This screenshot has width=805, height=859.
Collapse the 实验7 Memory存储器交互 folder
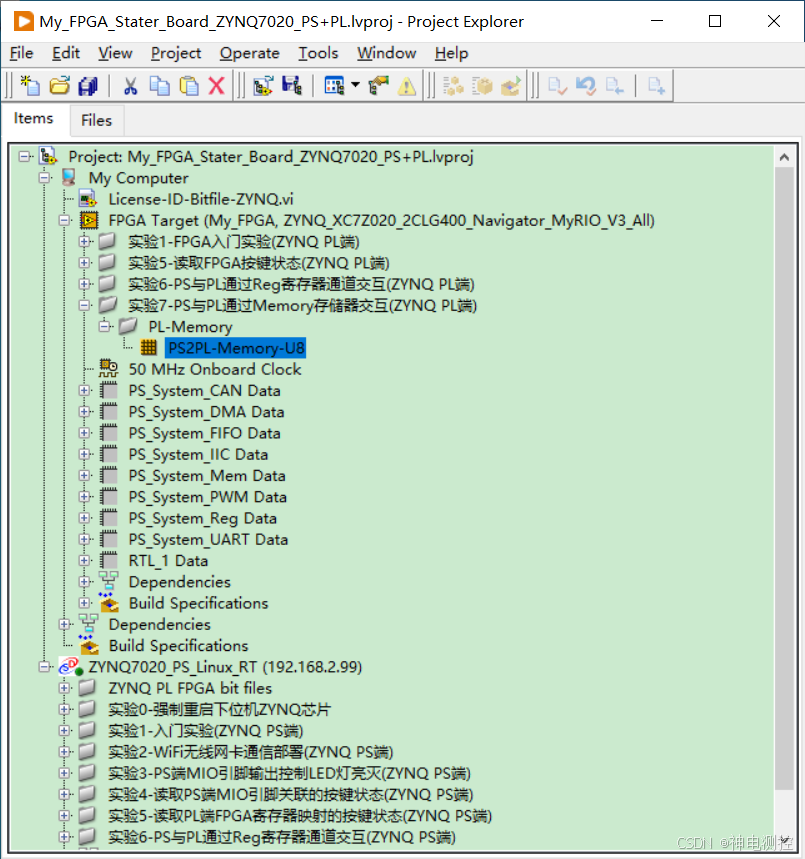[84, 305]
